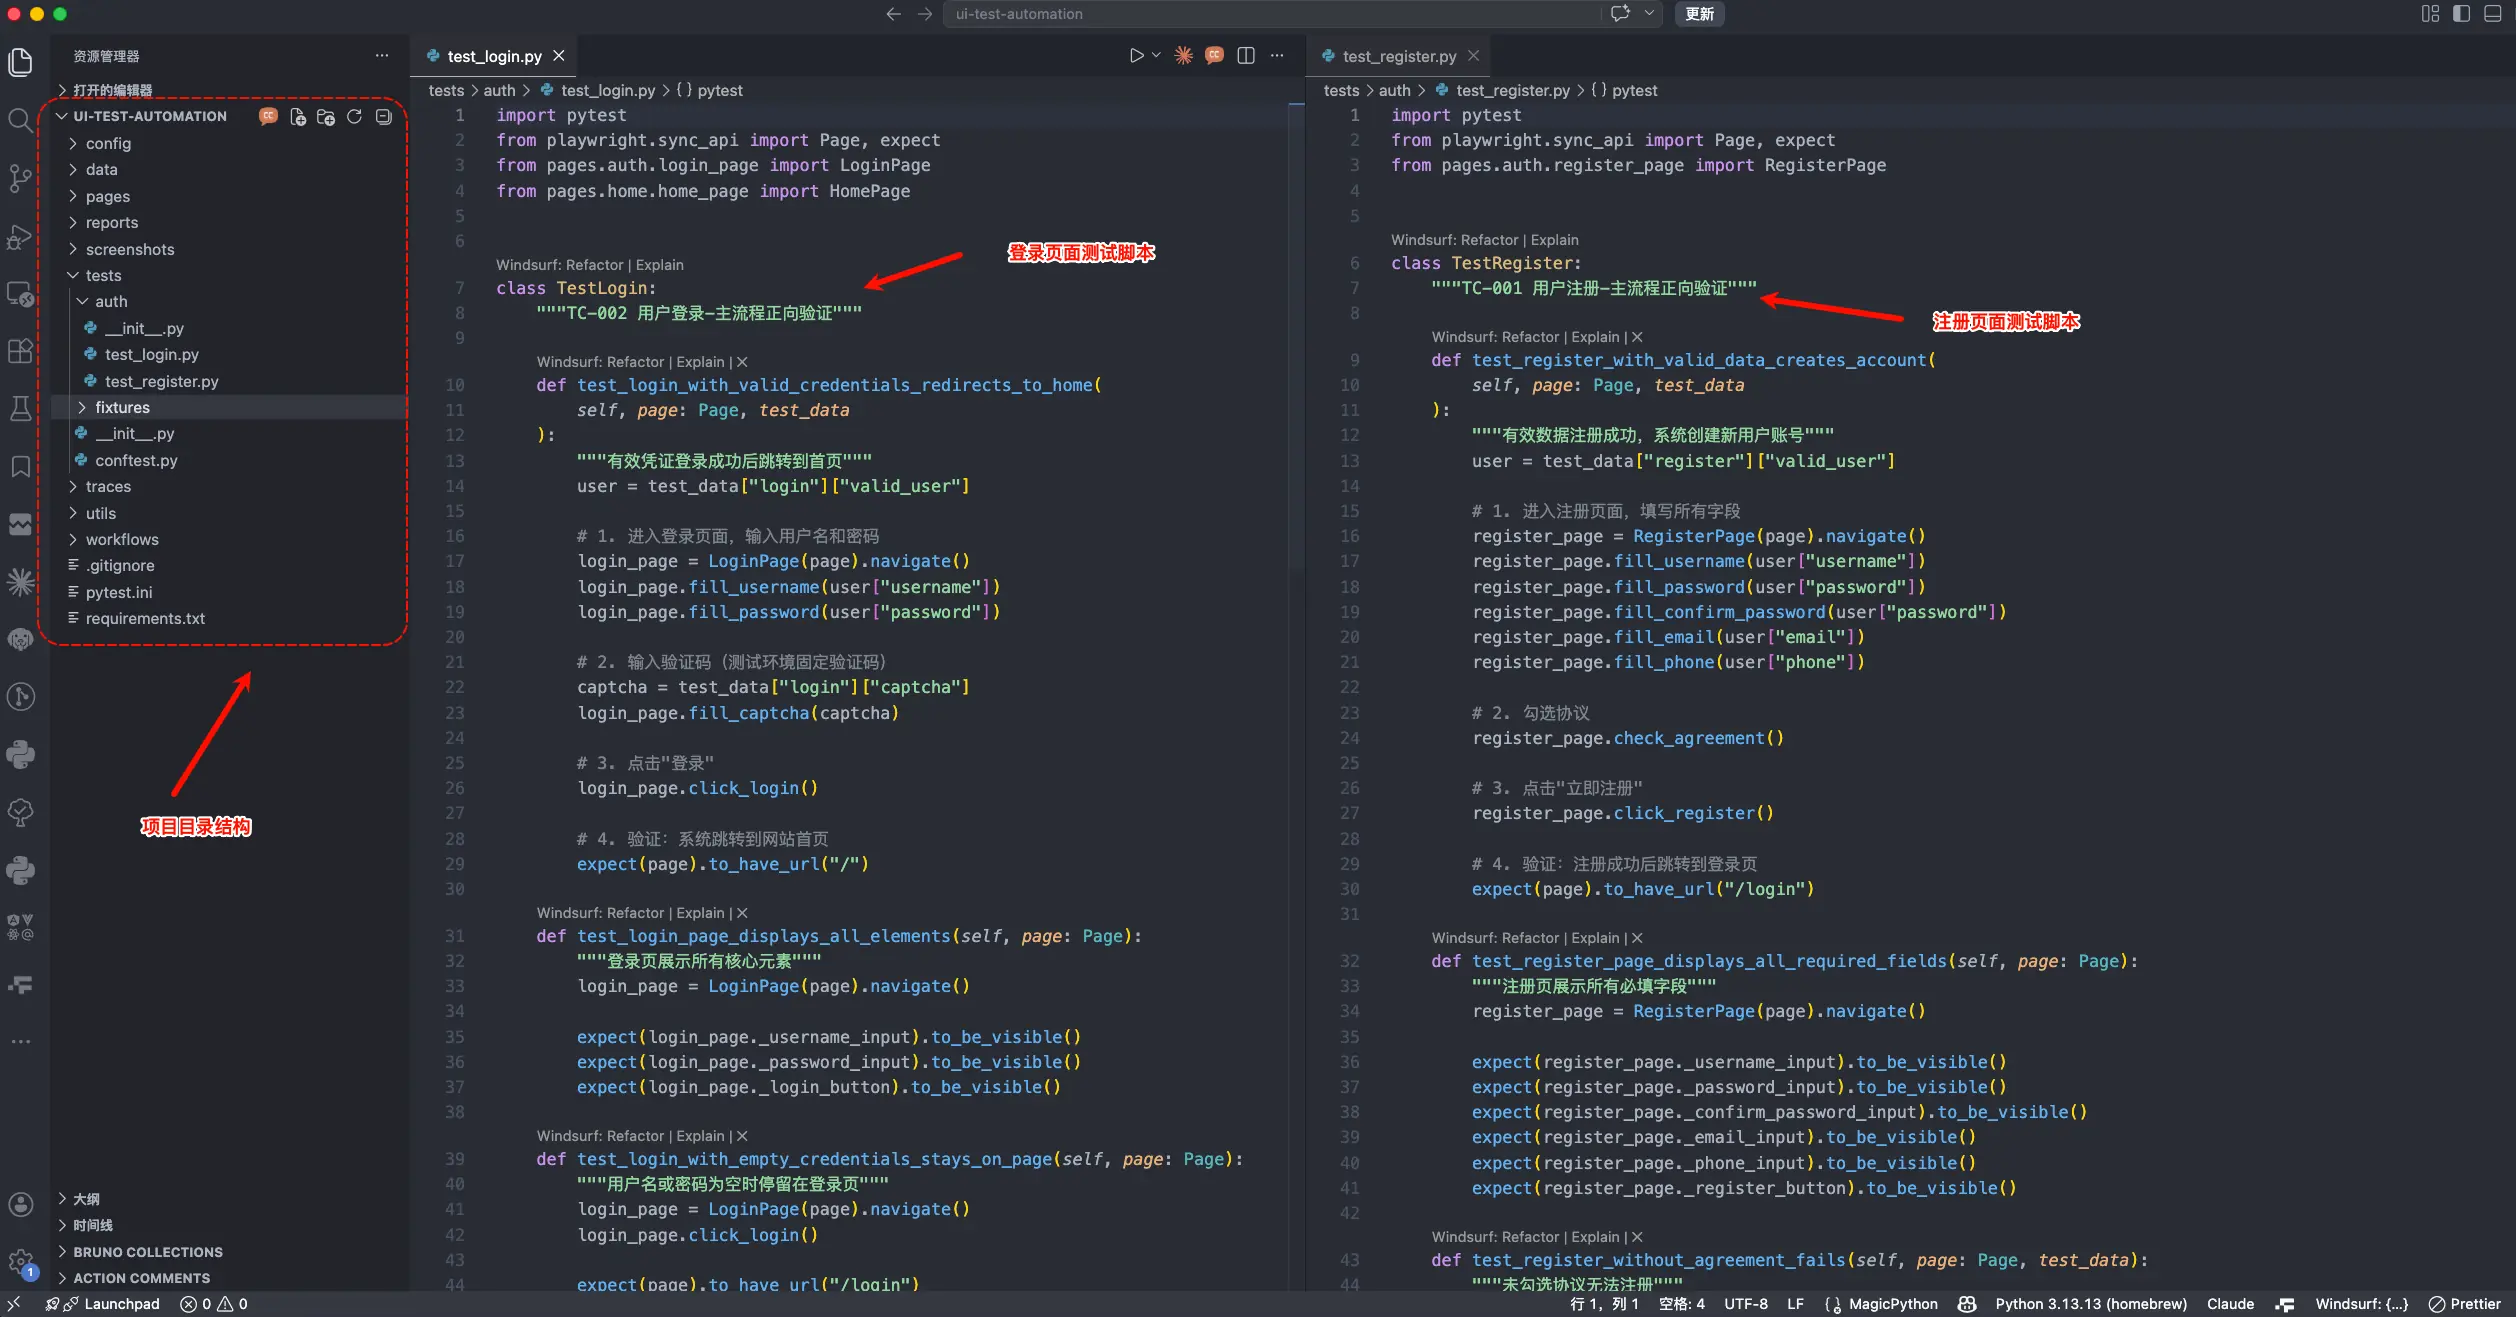Viewport: 2516px width, 1317px height.
Task: Open the Run and Debug view
Action: (20, 236)
